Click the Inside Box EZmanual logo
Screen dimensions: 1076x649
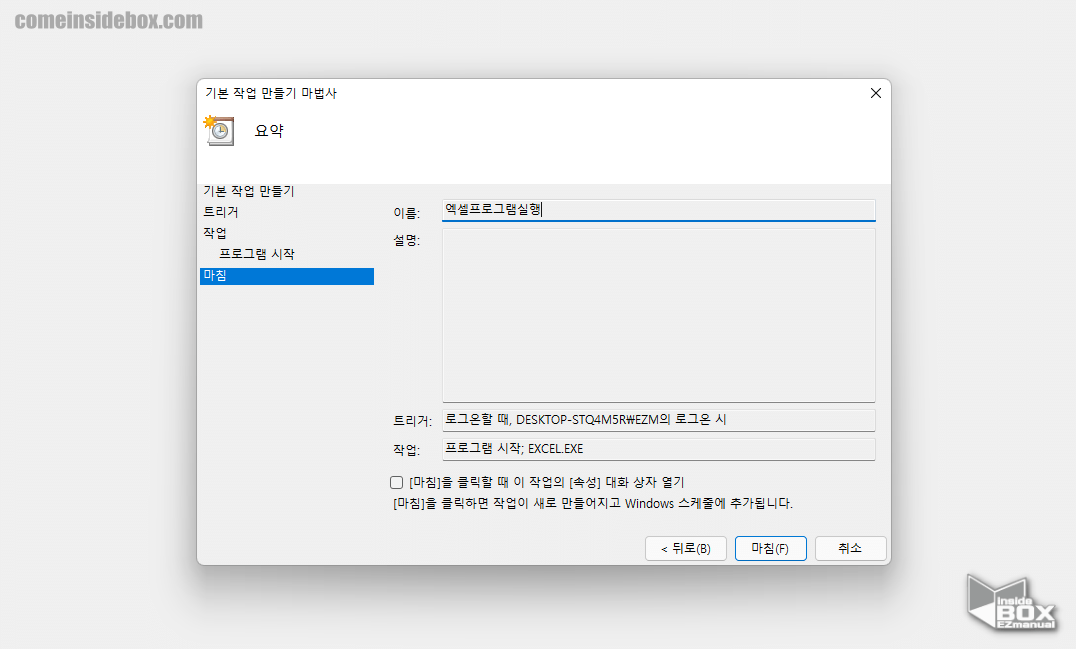(1010, 600)
